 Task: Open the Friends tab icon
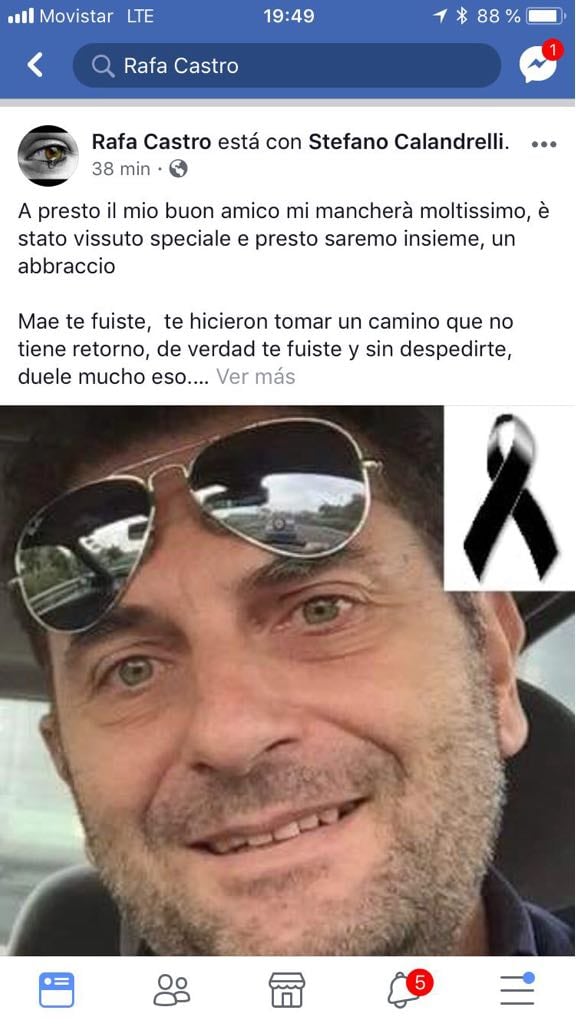click(172, 989)
